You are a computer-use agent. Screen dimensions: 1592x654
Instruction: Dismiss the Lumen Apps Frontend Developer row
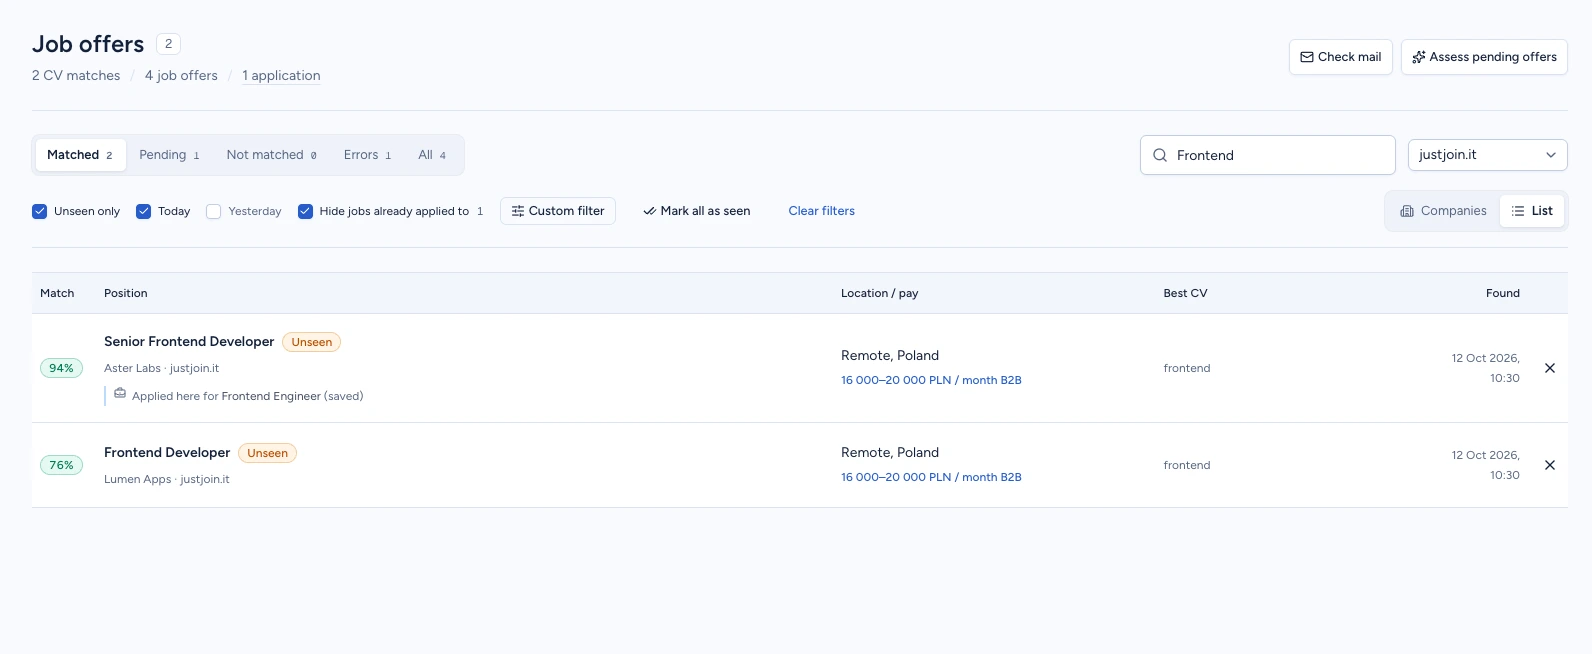point(1550,465)
